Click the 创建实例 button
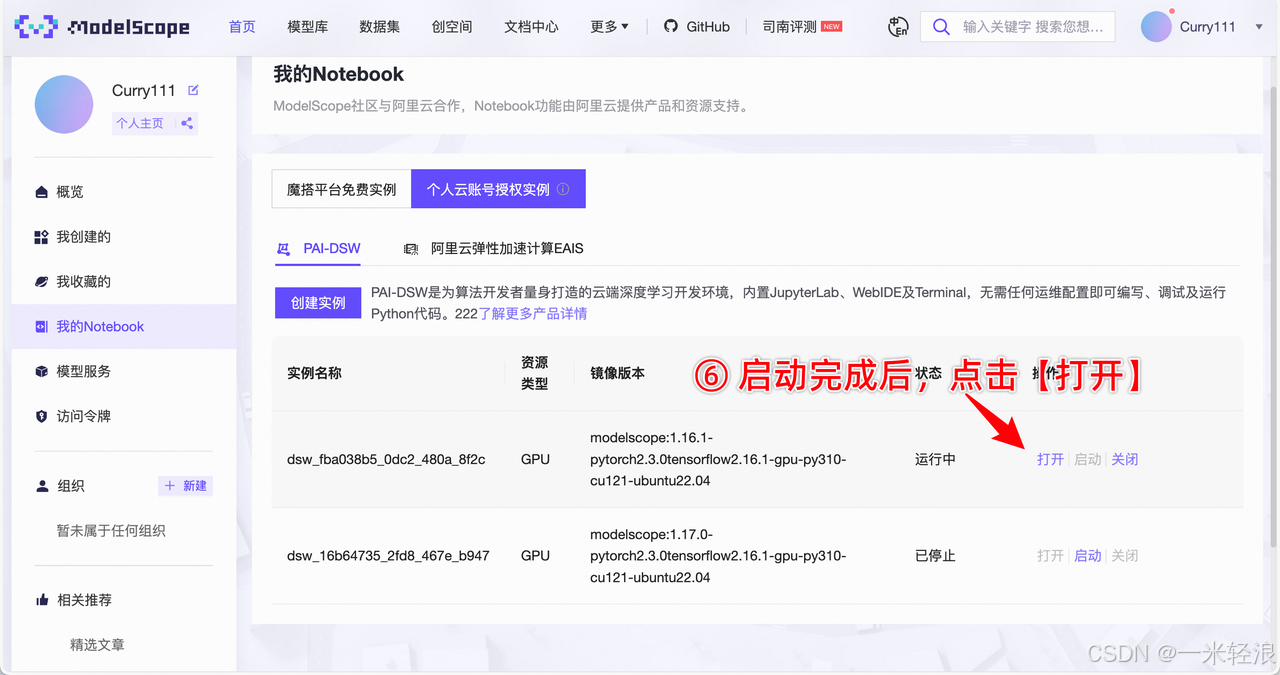This screenshot has height=675, width=1280. (317, 303)
